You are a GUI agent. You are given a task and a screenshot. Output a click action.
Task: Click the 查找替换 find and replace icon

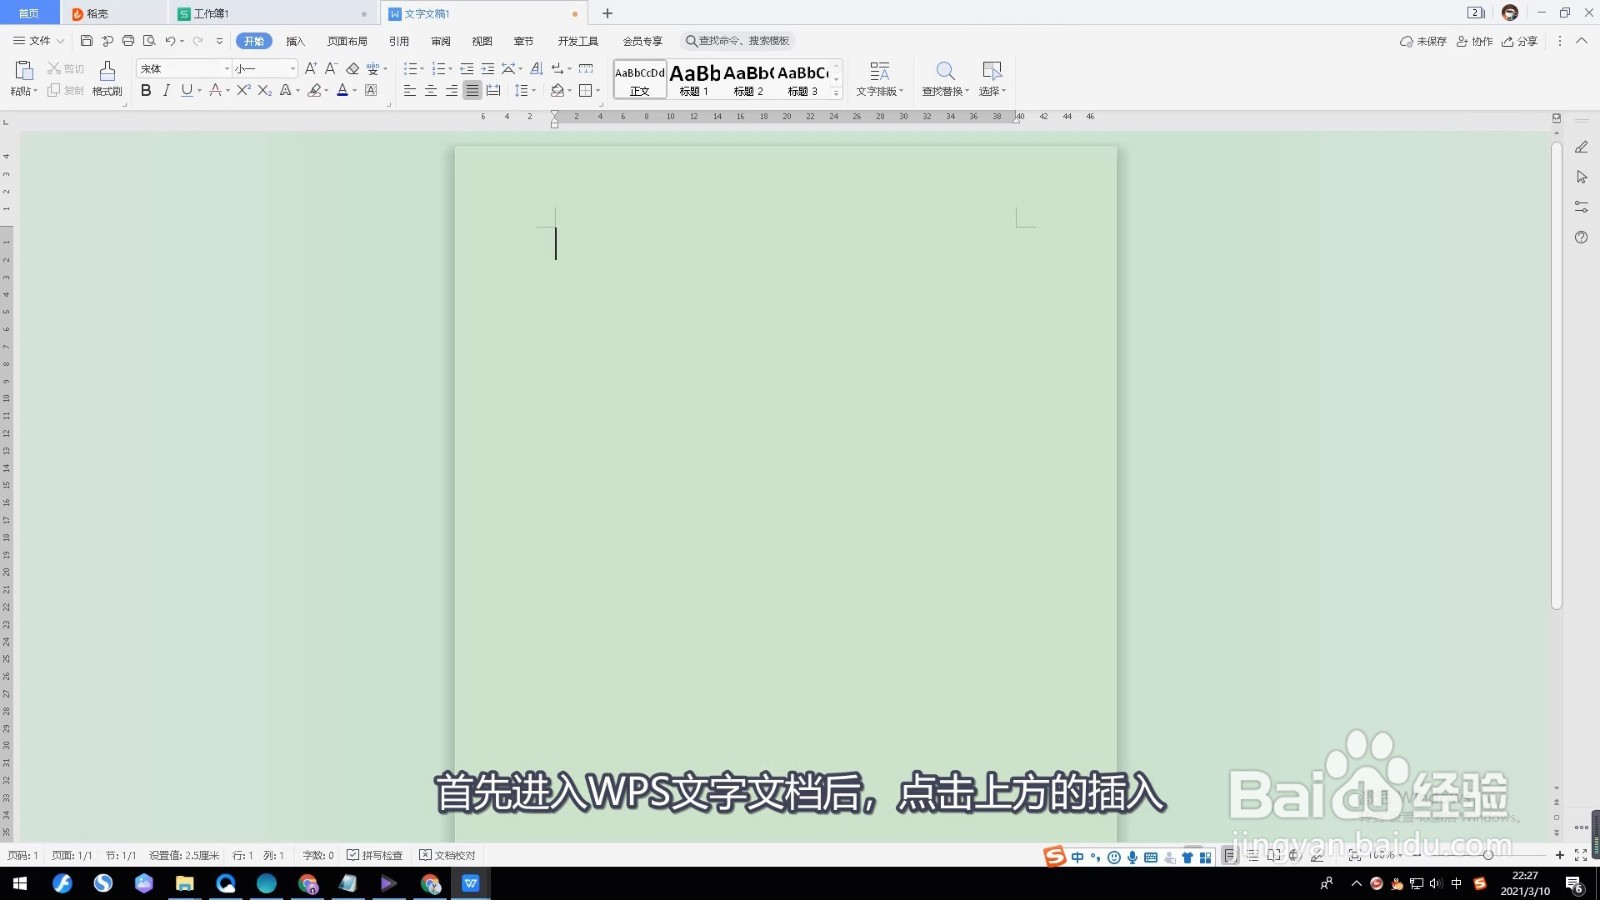coord(945,78)
